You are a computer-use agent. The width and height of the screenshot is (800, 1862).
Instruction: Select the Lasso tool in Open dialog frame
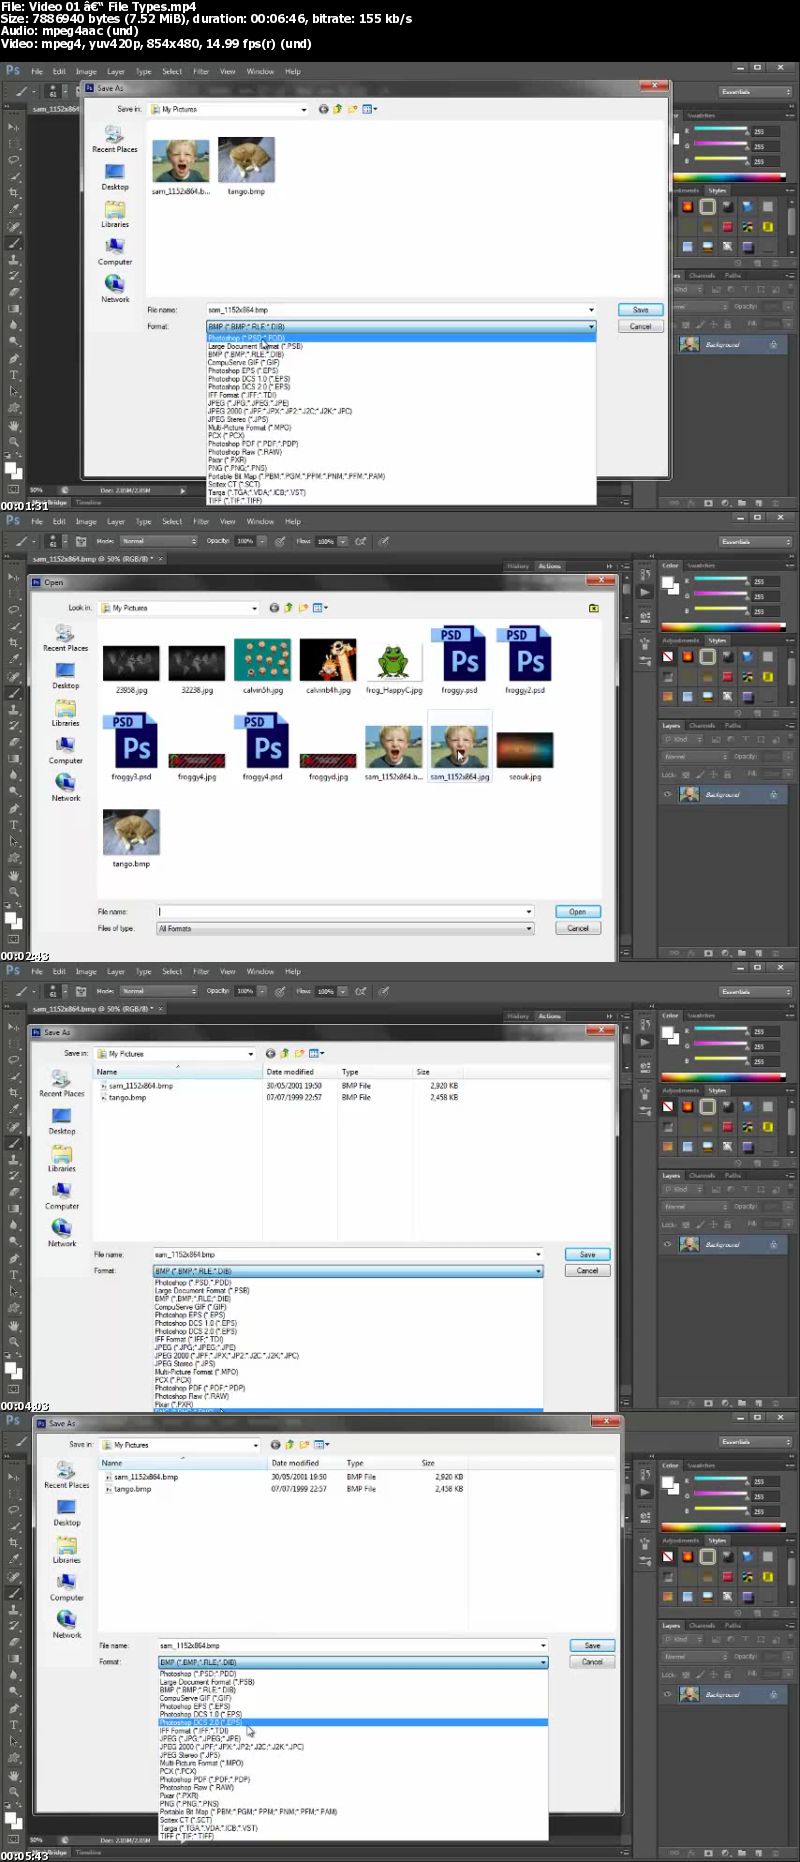[x=14, y=610]
